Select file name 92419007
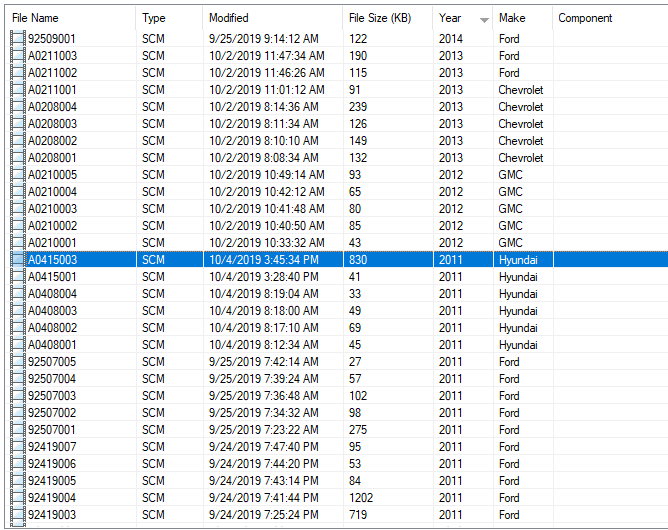668x530 pixels. tap(52, 447)
